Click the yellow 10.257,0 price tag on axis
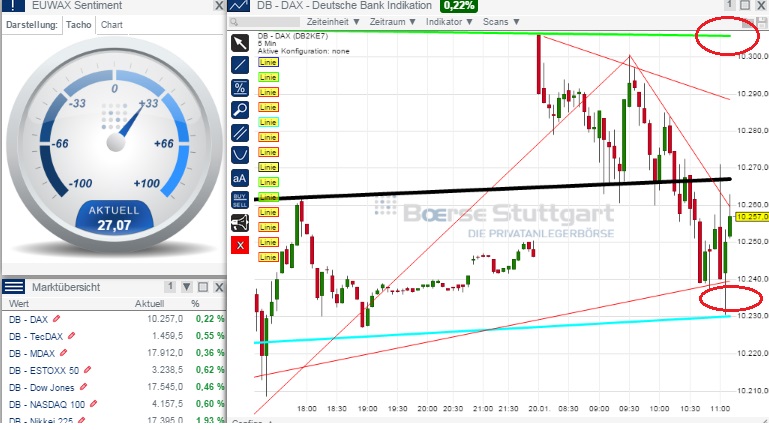The image size is (769, 430). (x=752, y=217)
